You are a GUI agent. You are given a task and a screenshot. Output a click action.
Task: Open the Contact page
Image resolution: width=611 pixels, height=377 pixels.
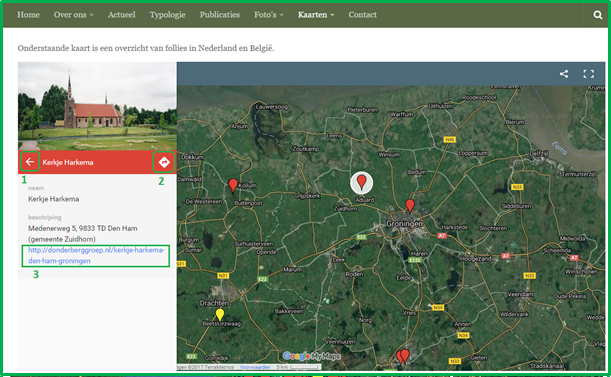click(x=362, y=15)
